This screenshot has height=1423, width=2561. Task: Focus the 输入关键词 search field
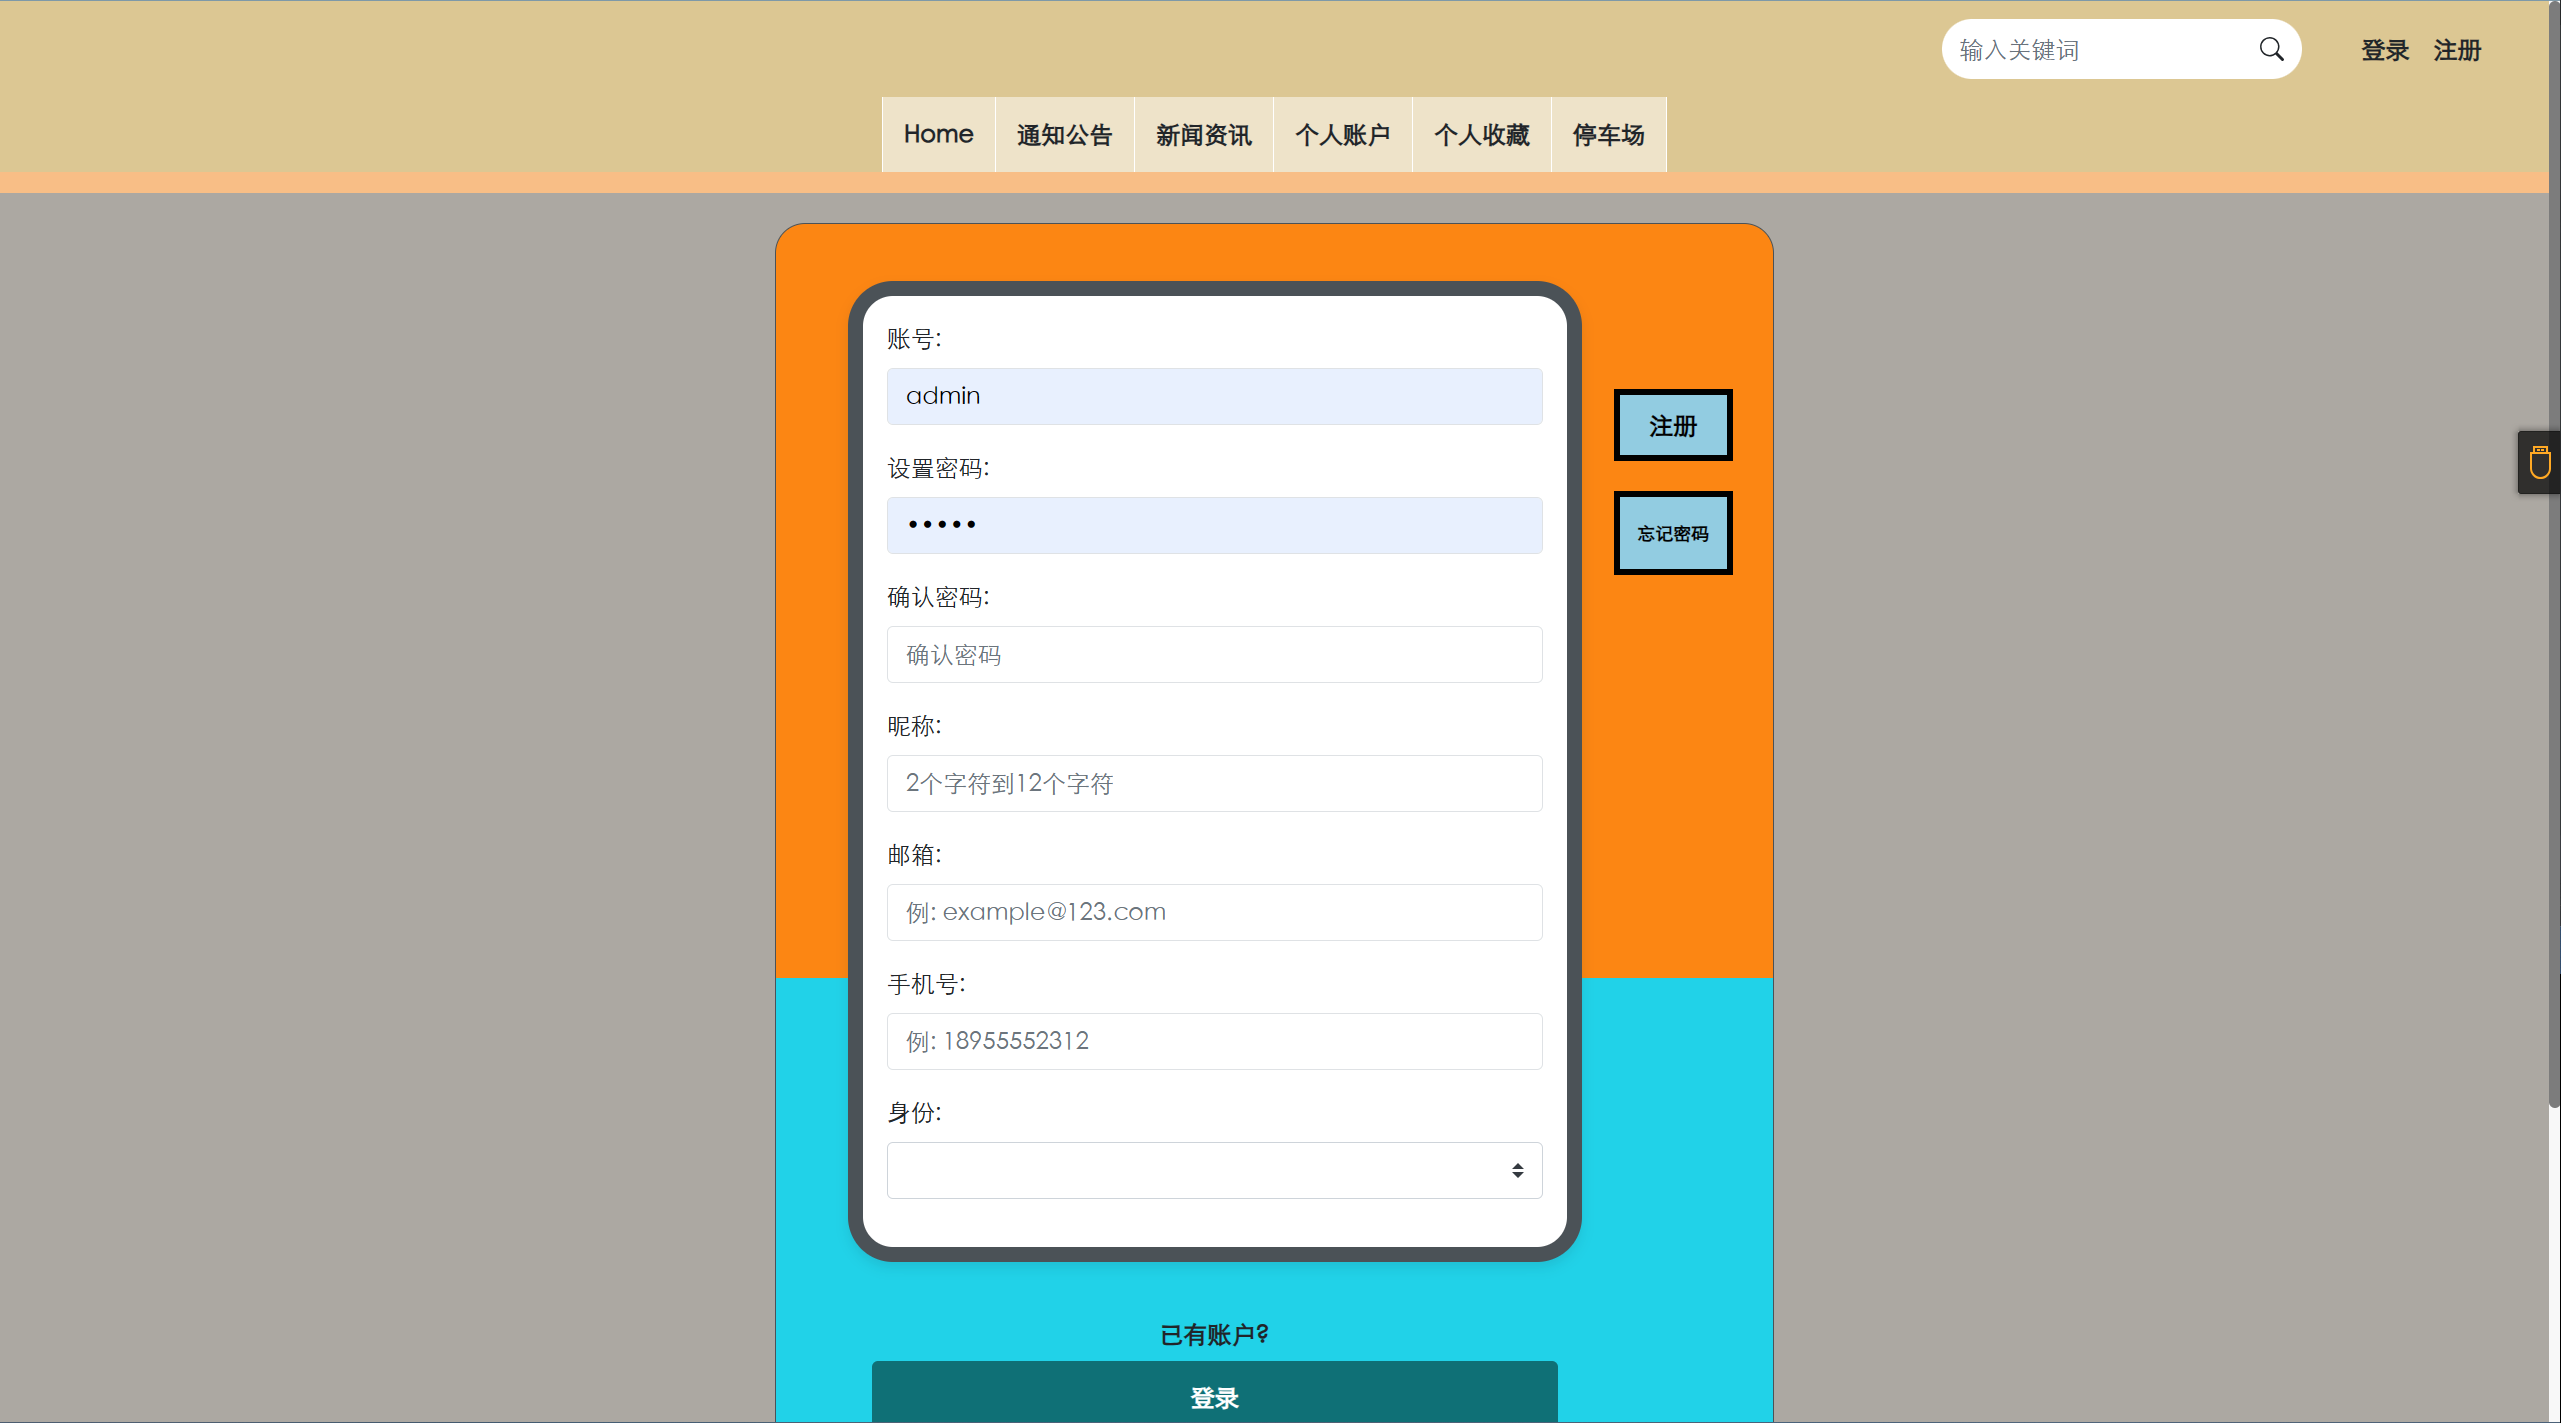[x=2100, y=50]
